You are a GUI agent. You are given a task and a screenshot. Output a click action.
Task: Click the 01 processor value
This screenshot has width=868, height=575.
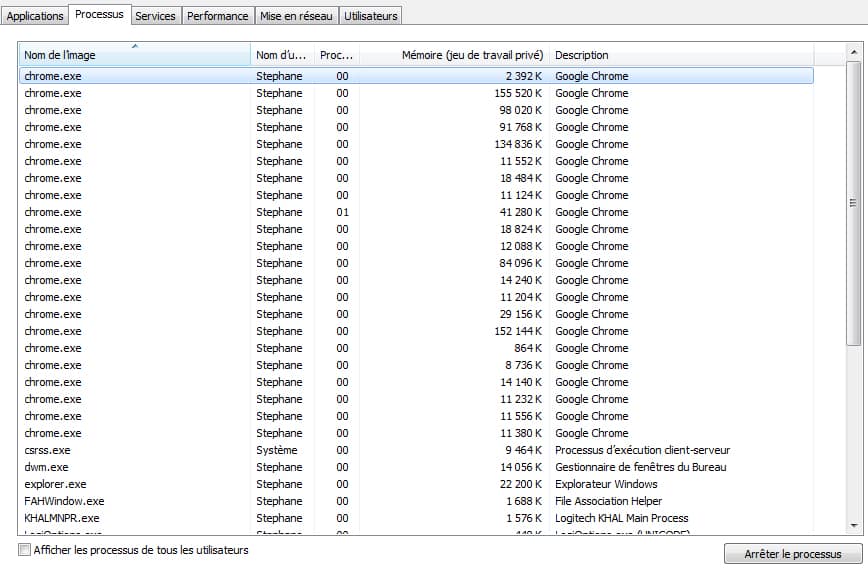click(343, 212)
